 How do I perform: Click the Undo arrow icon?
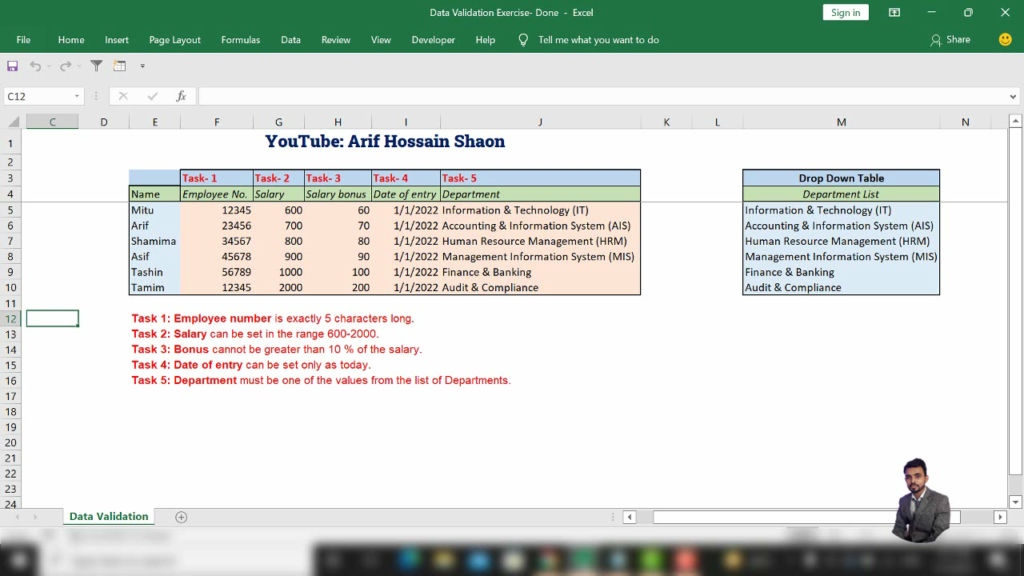click(35, 66)
